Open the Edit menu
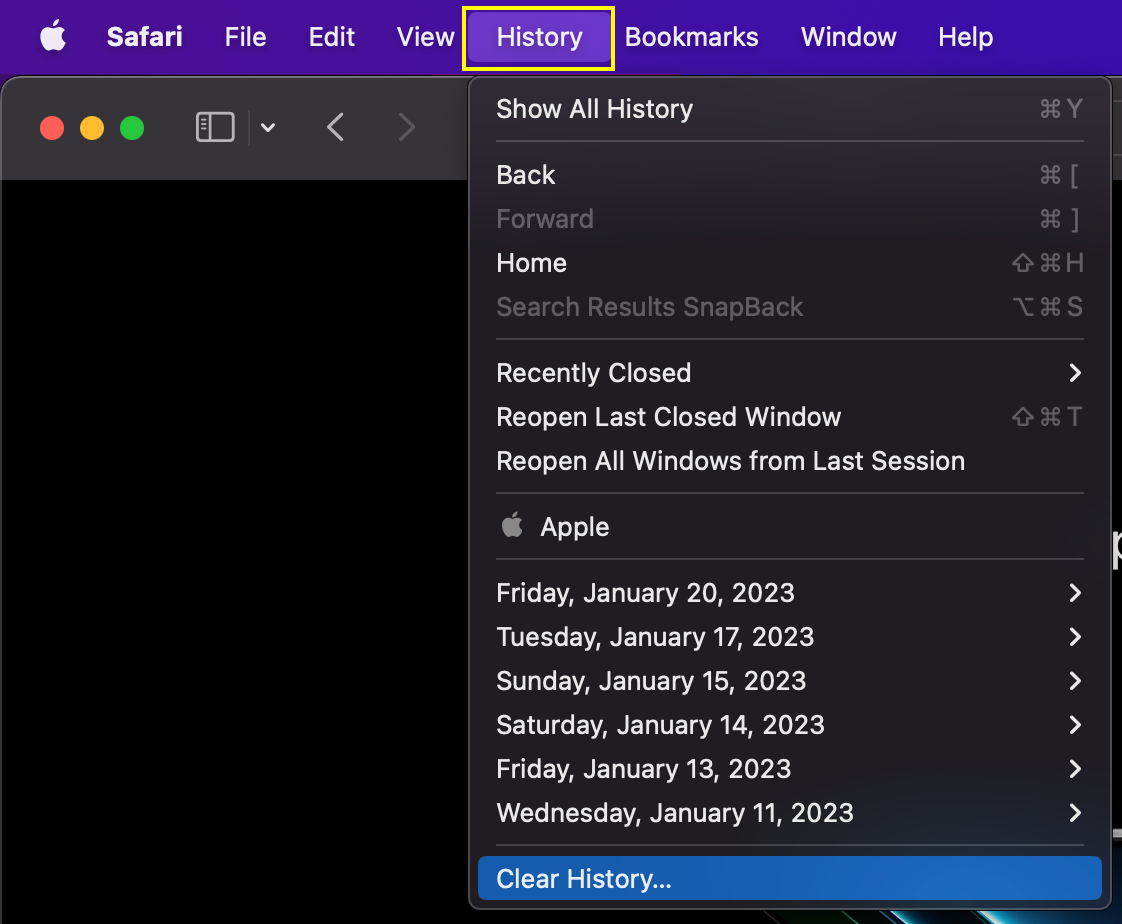Viewport: 1122px width, 924px height. click(331, 37)
